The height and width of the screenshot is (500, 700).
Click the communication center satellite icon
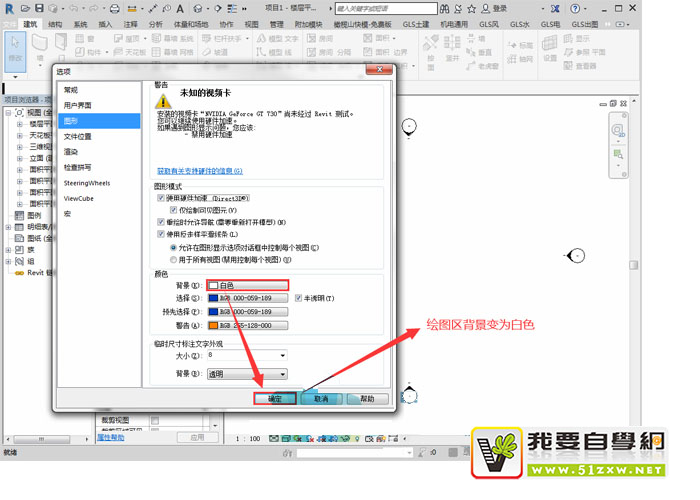[x=458, y=8]
